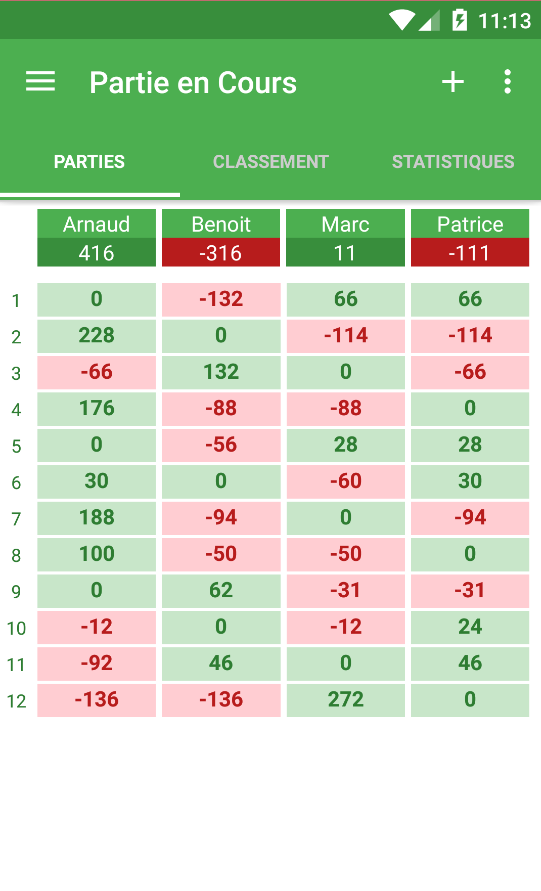Viewport: 541px width, 891px height.
Task: Tap the battery charging icon
Action: pyautogui.click(x=459, y=20)
